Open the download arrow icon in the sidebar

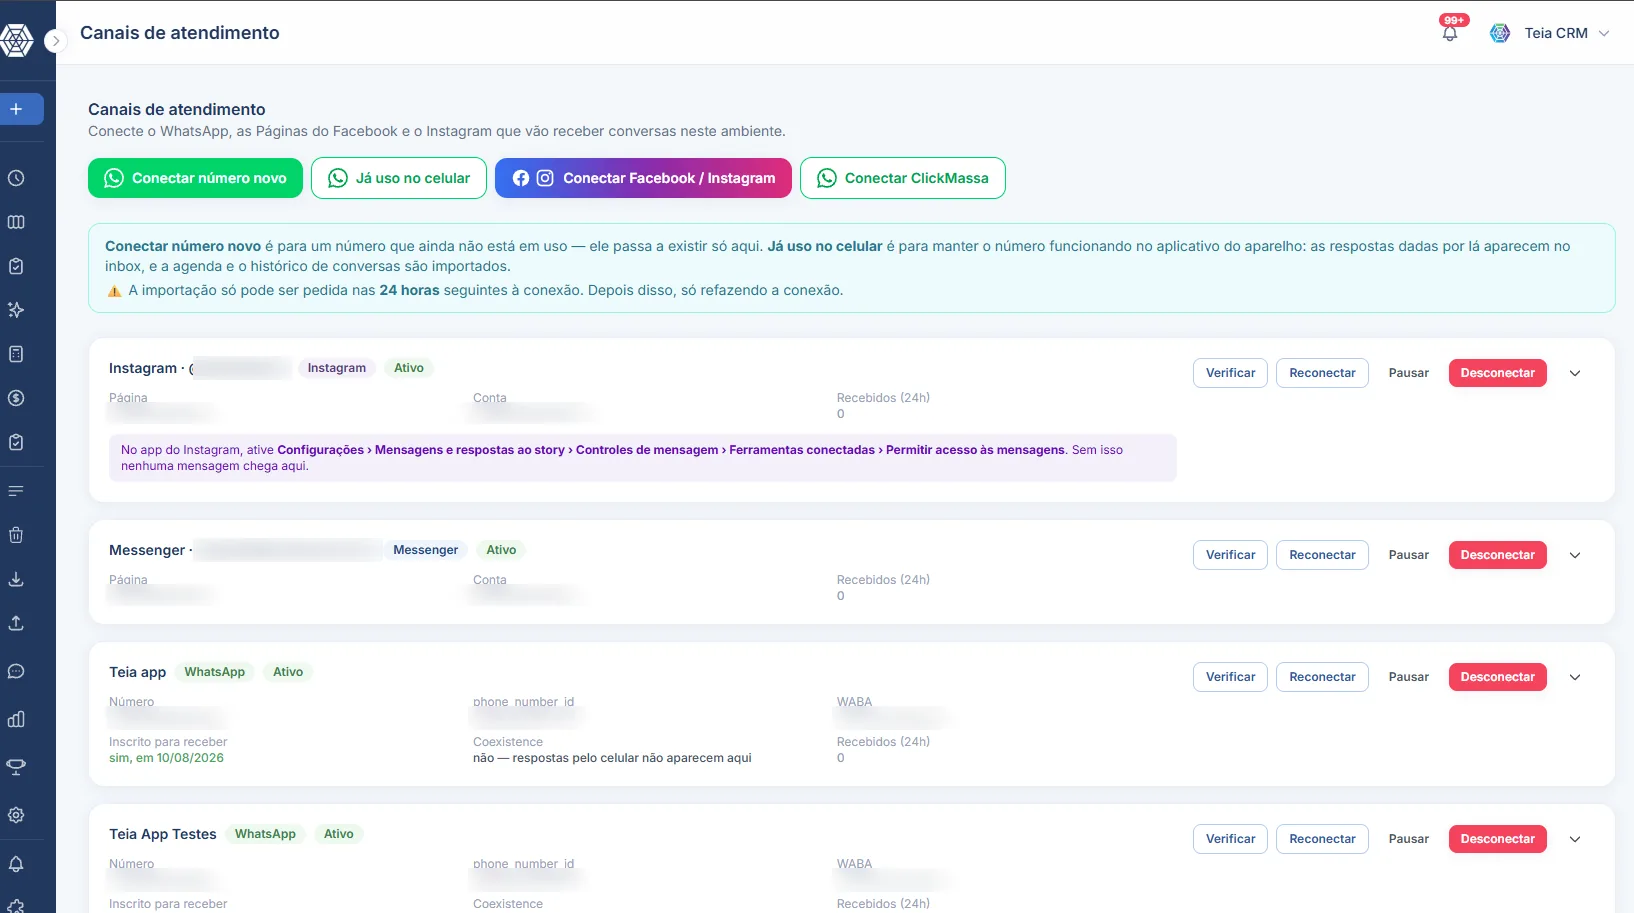pos(16,579)
